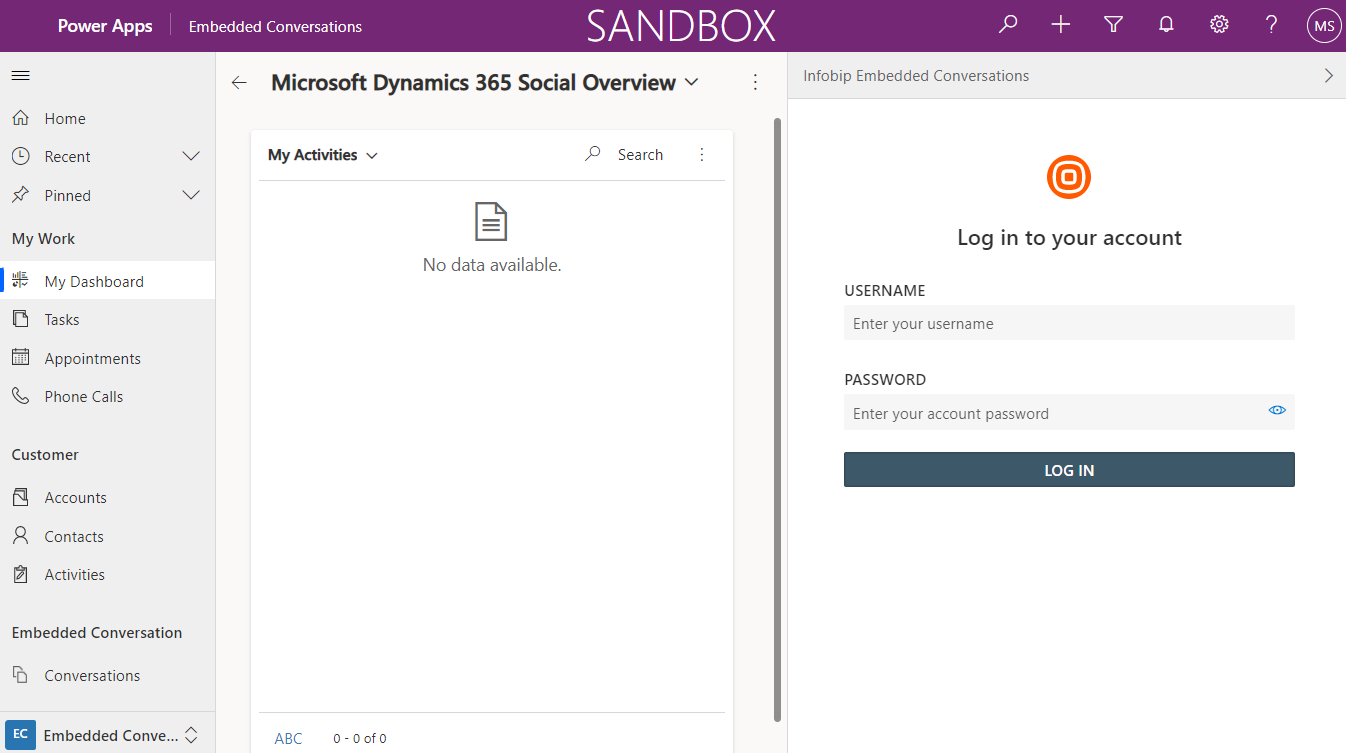Screen dimensions: 1346x753
Task: Click the Tasks clipboard icon
Action: pyautogui.click(x=20, y=319)
